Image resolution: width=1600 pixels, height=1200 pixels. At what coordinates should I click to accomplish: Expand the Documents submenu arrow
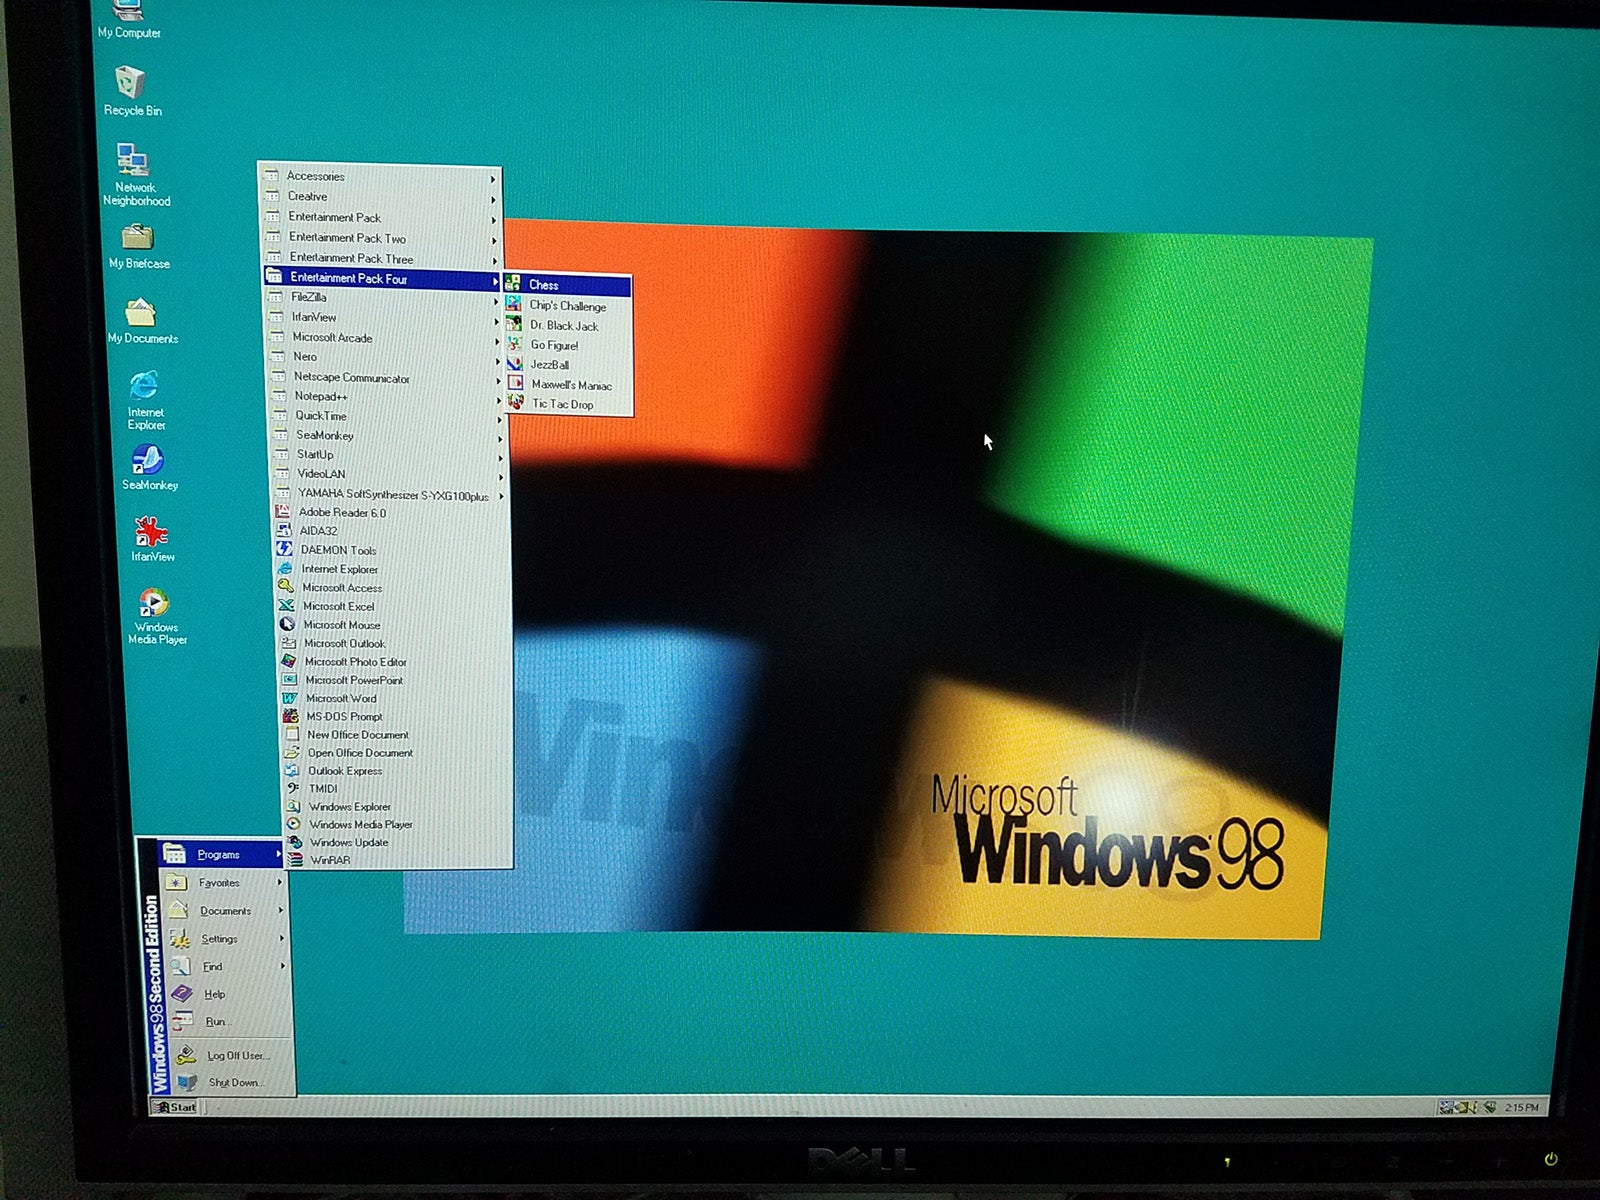281,910
